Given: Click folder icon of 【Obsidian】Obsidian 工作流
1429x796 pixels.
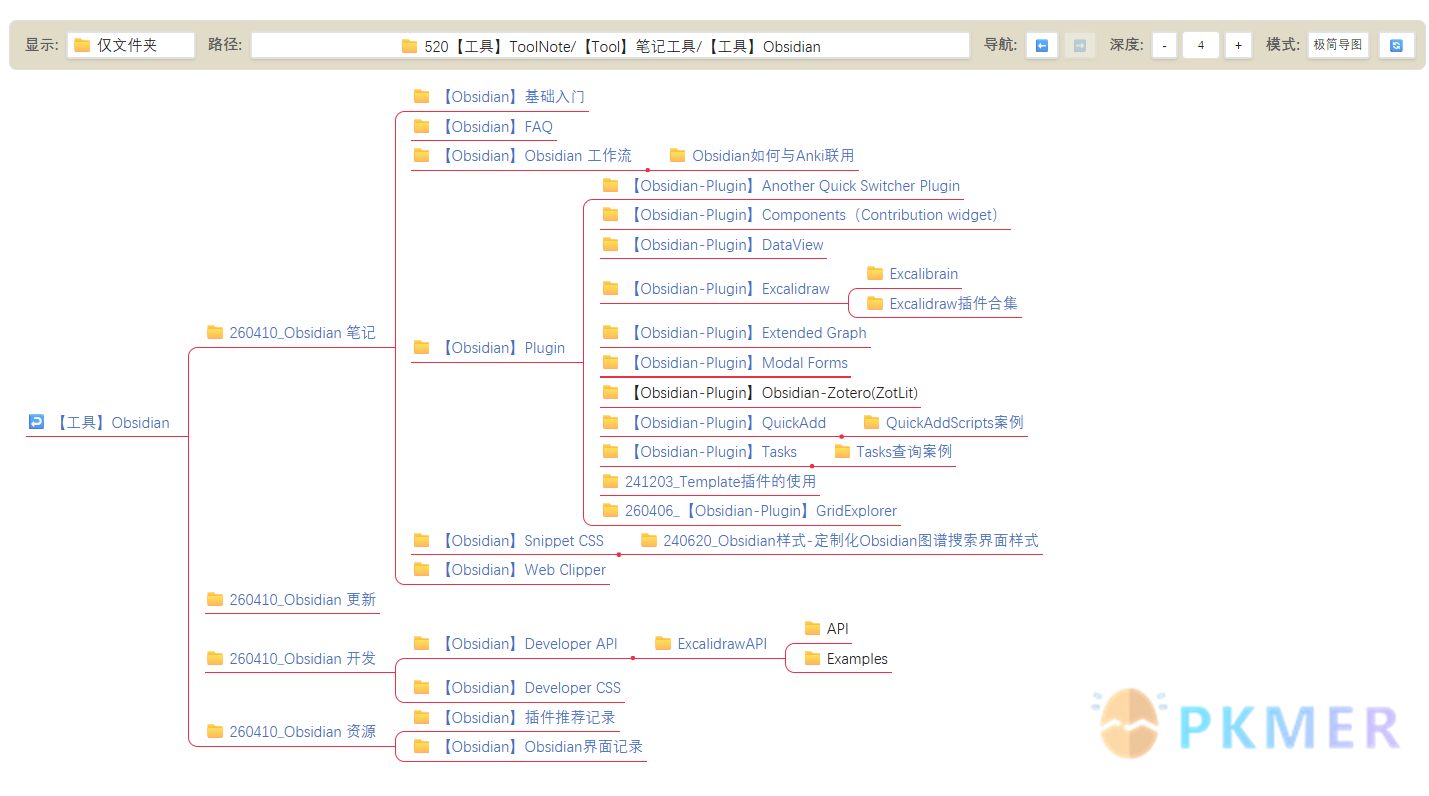Looking at the screenshot, I should (421, 155).
